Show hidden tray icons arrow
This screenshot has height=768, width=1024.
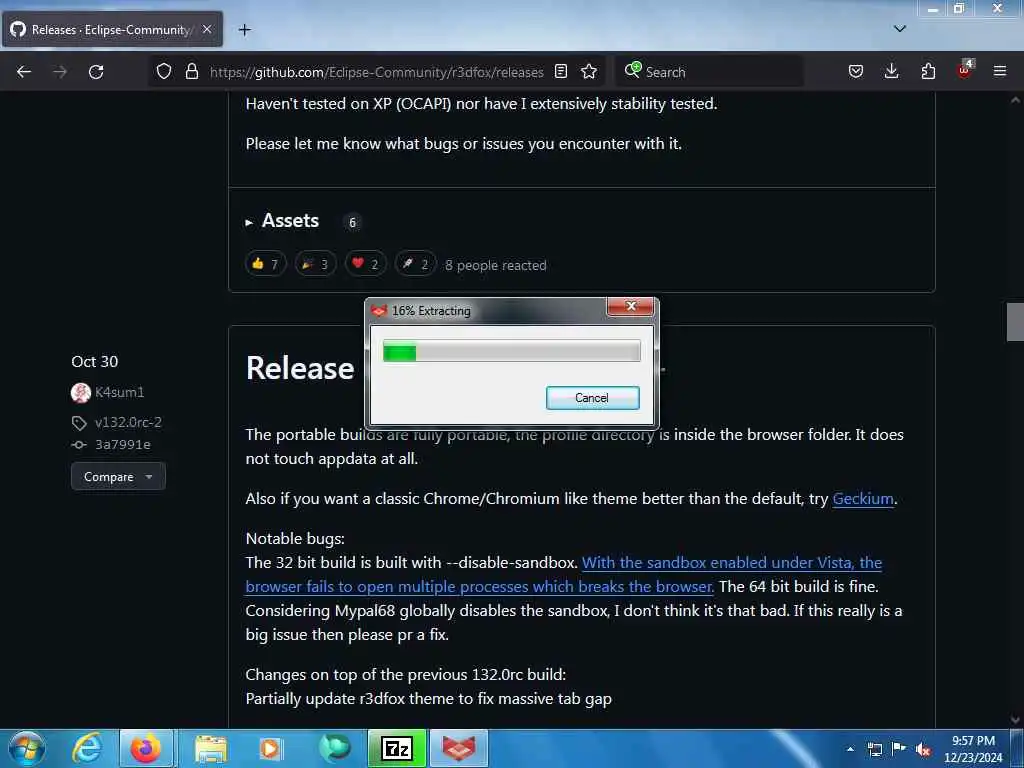coord(850,749)
